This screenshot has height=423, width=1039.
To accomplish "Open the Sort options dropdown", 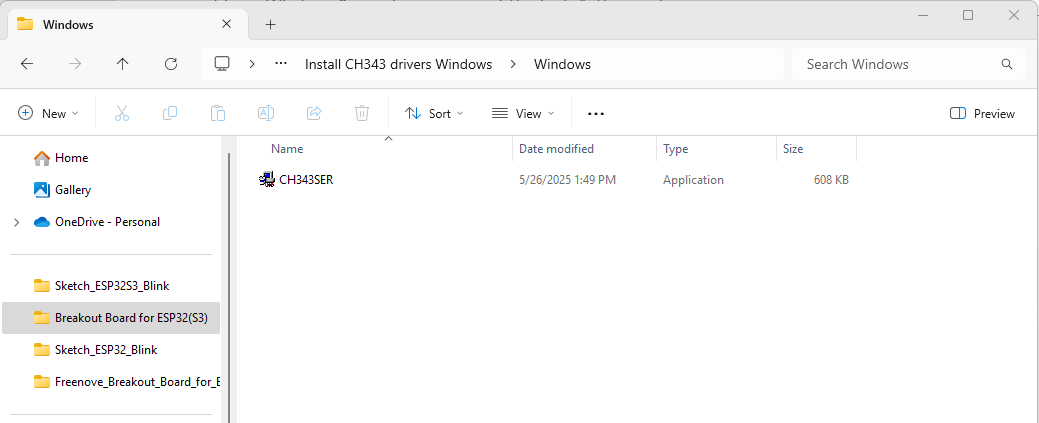I will tap(434, 113).
